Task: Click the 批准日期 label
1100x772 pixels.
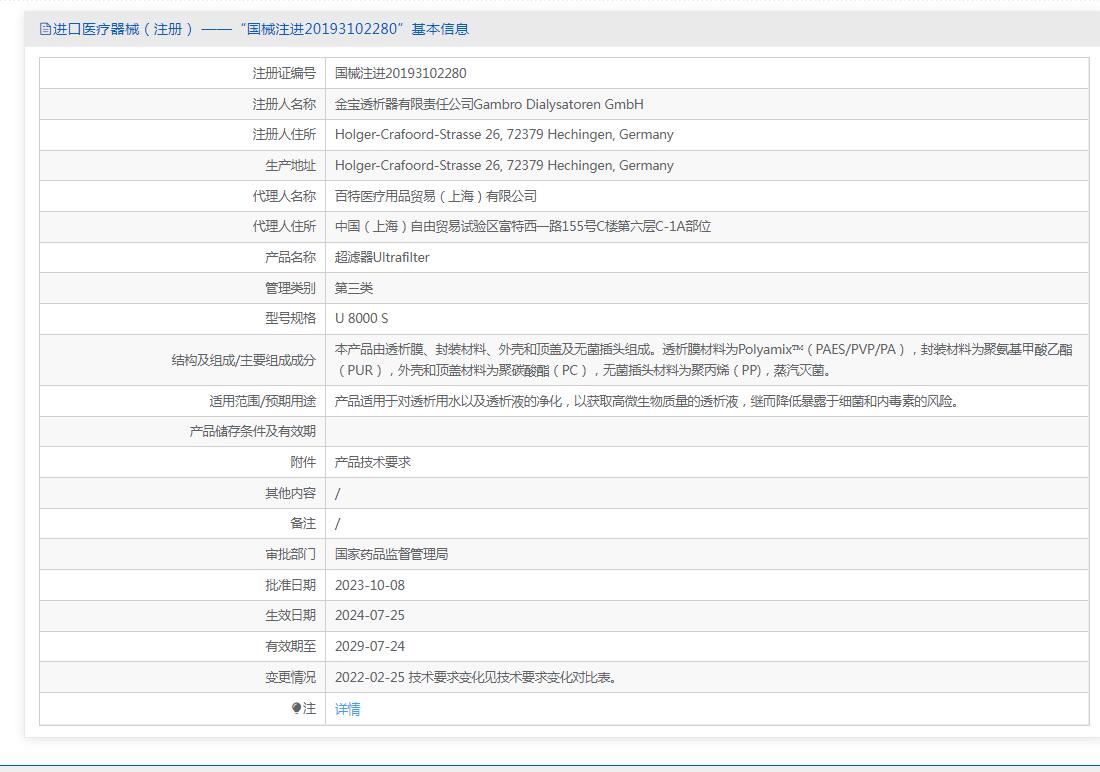Action: [290, 585]
